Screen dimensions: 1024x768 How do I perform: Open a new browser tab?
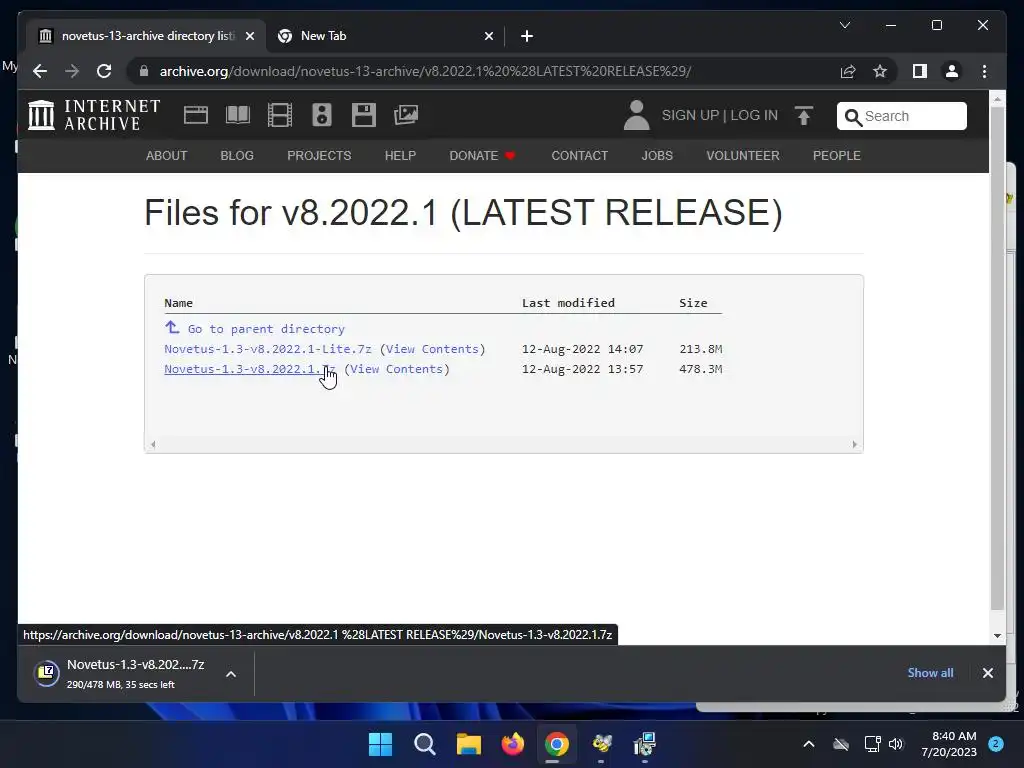click(527, 36)
